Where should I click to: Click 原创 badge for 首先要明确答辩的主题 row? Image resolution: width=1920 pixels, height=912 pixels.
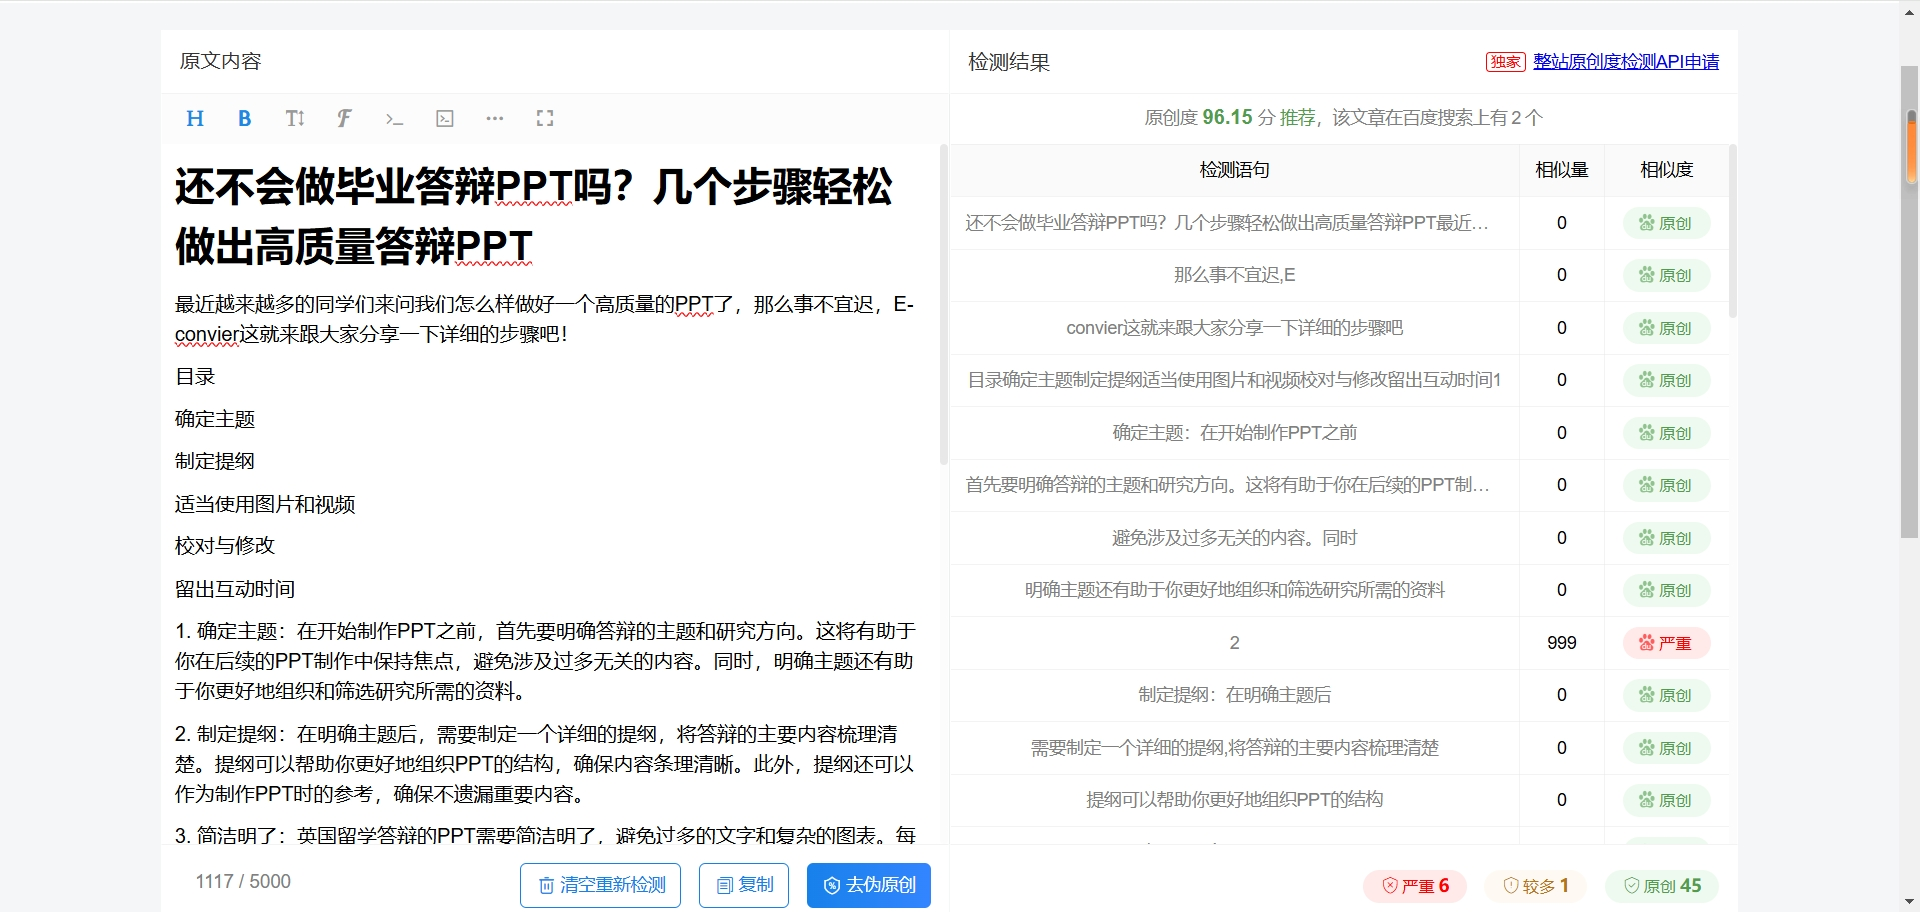1666,486
